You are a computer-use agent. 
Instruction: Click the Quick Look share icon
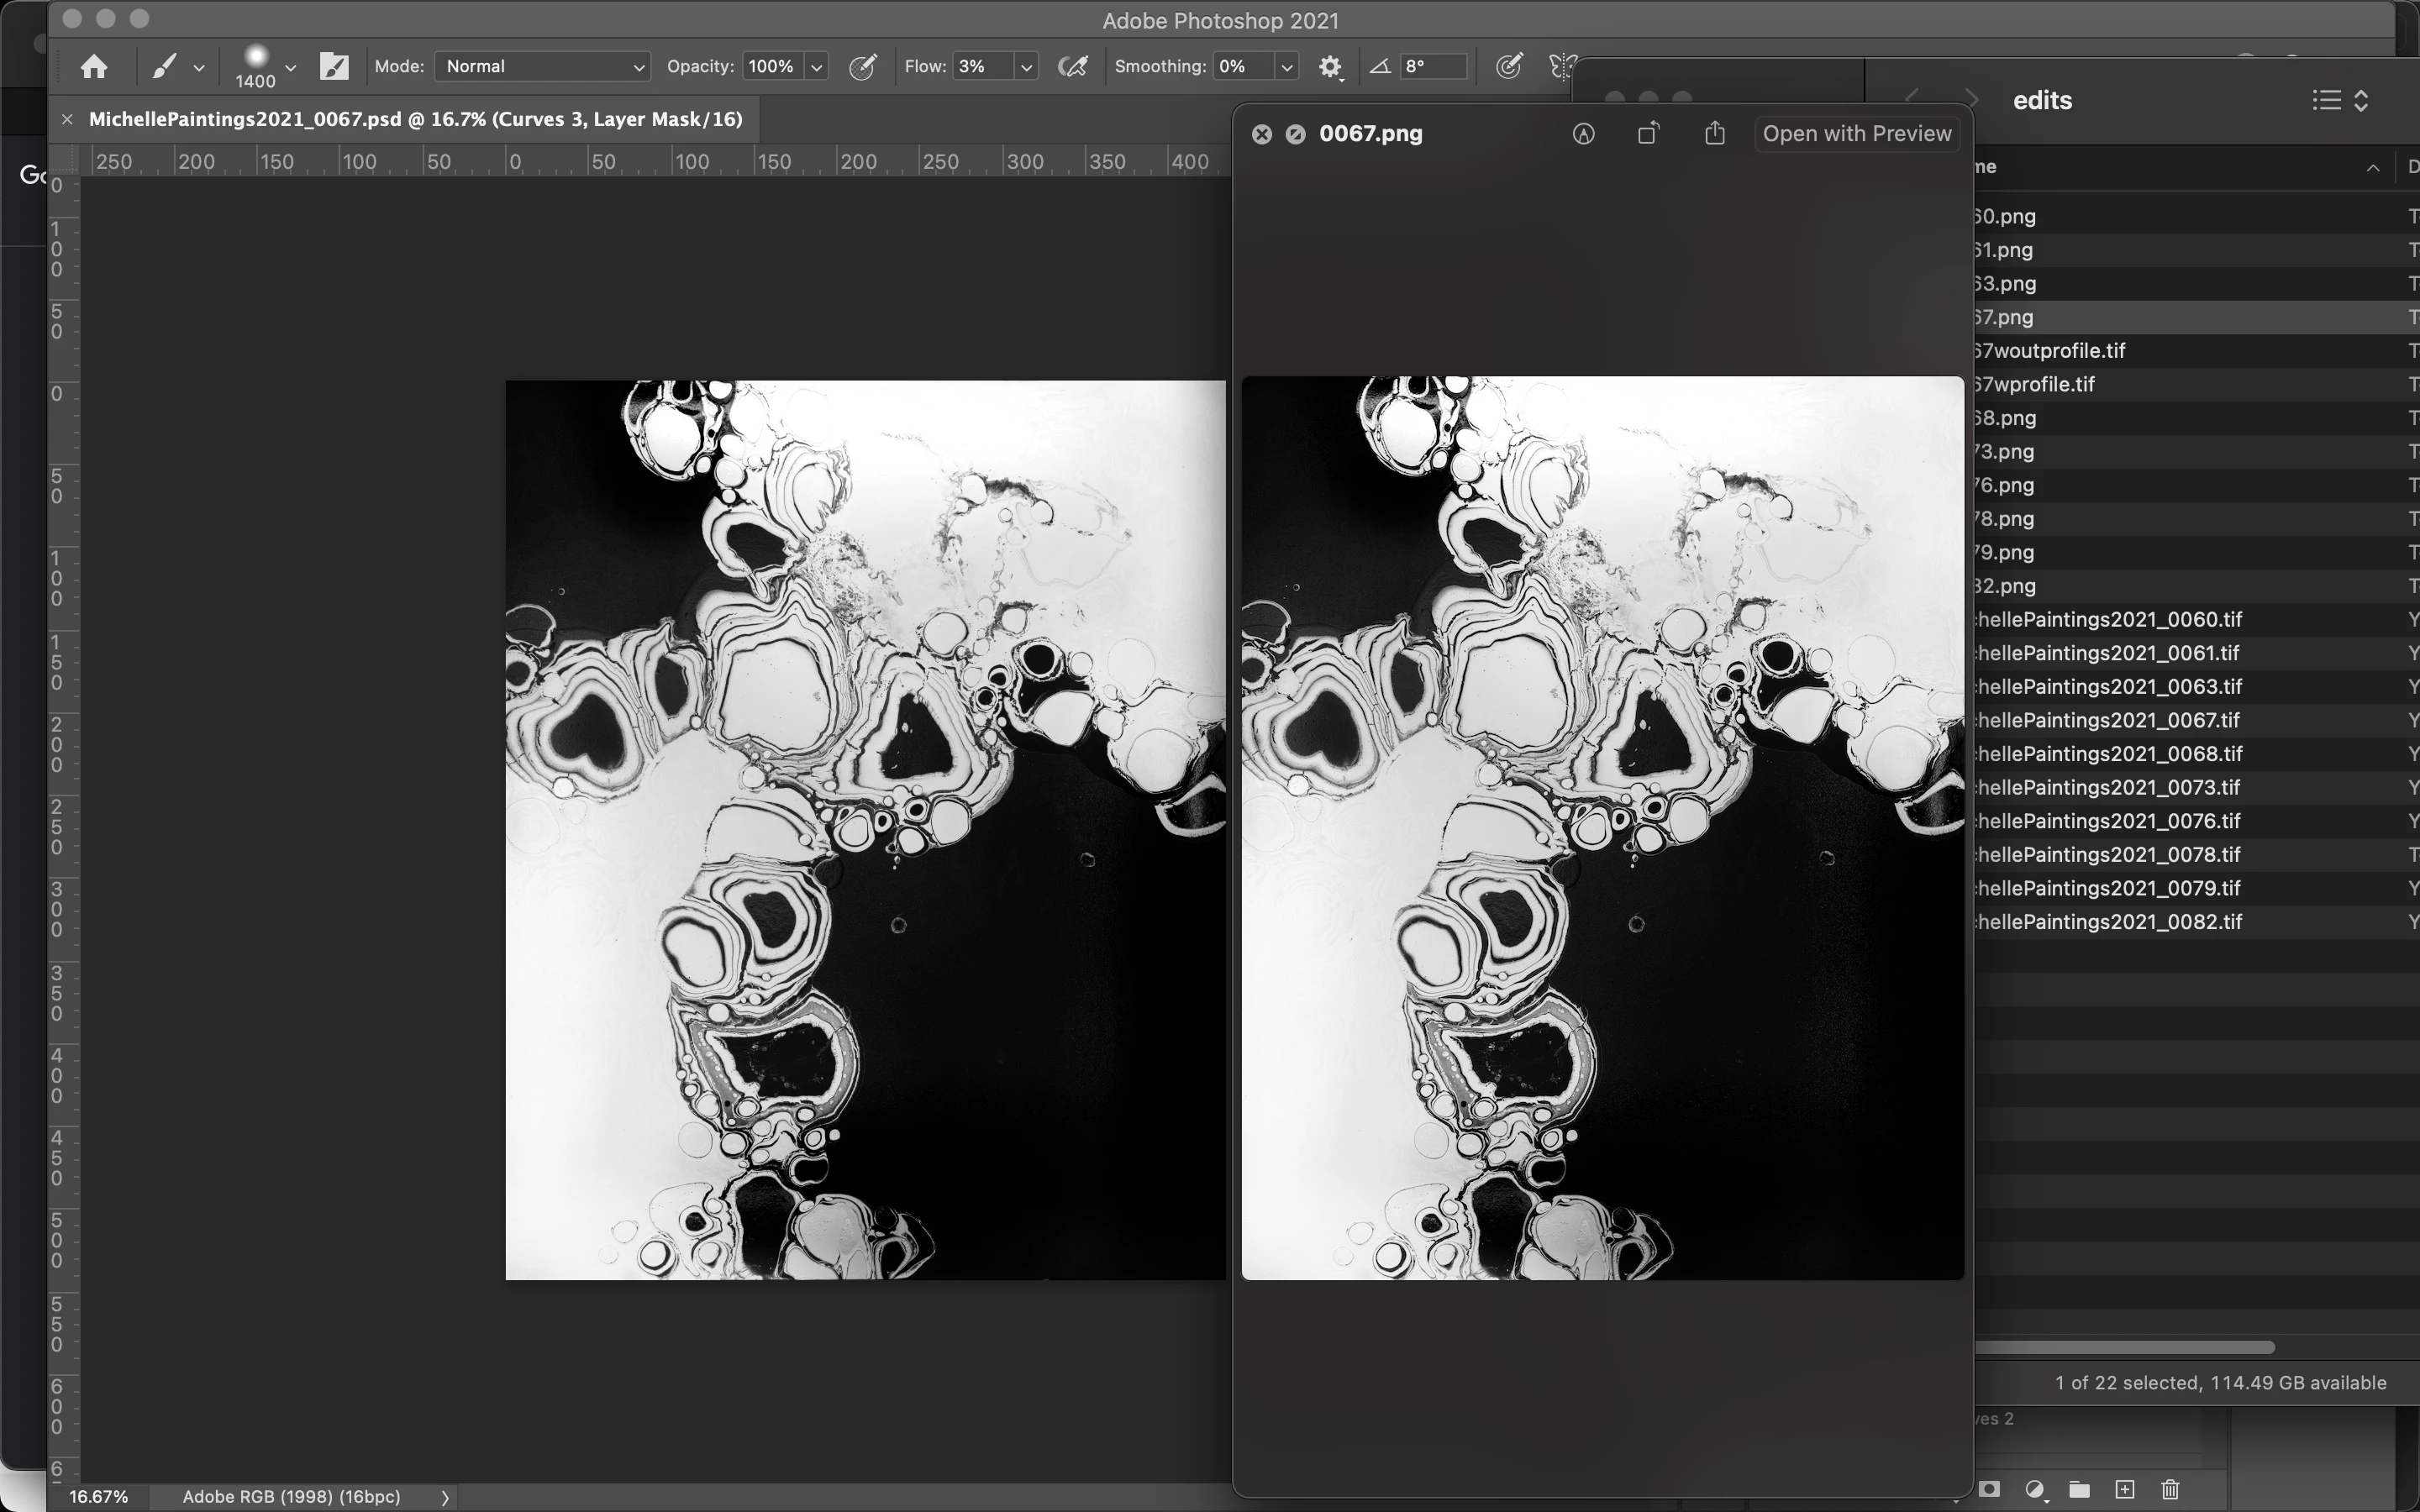1715,134
